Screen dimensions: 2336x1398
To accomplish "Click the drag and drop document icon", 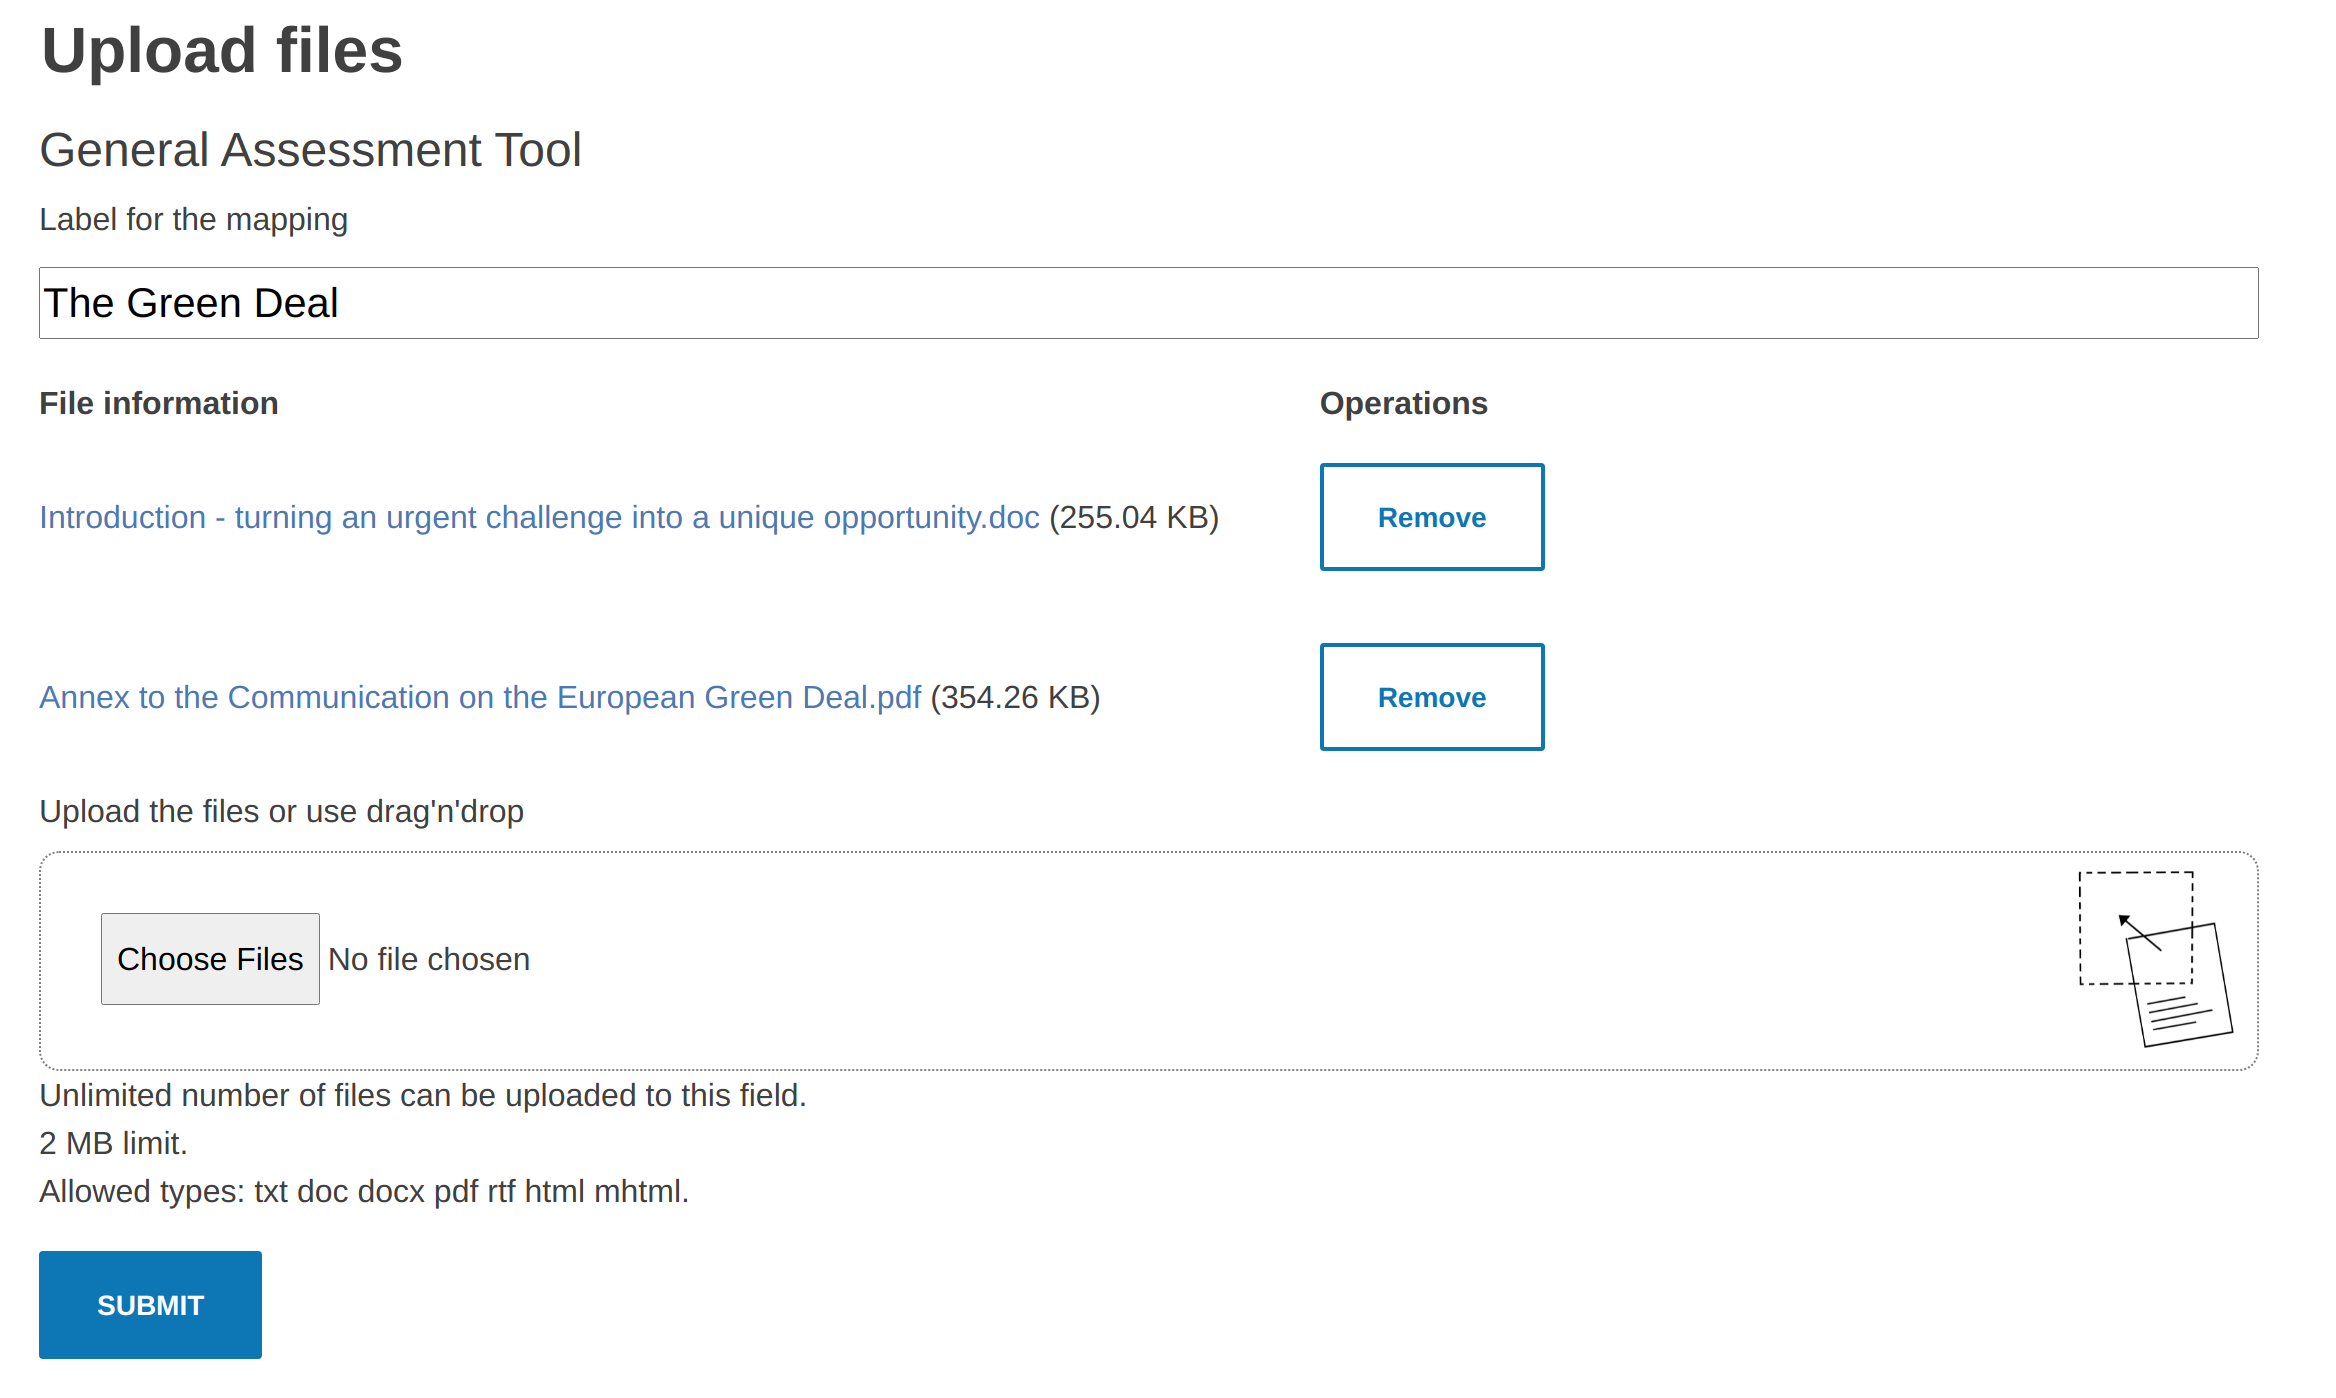I will coord(2155,958).
